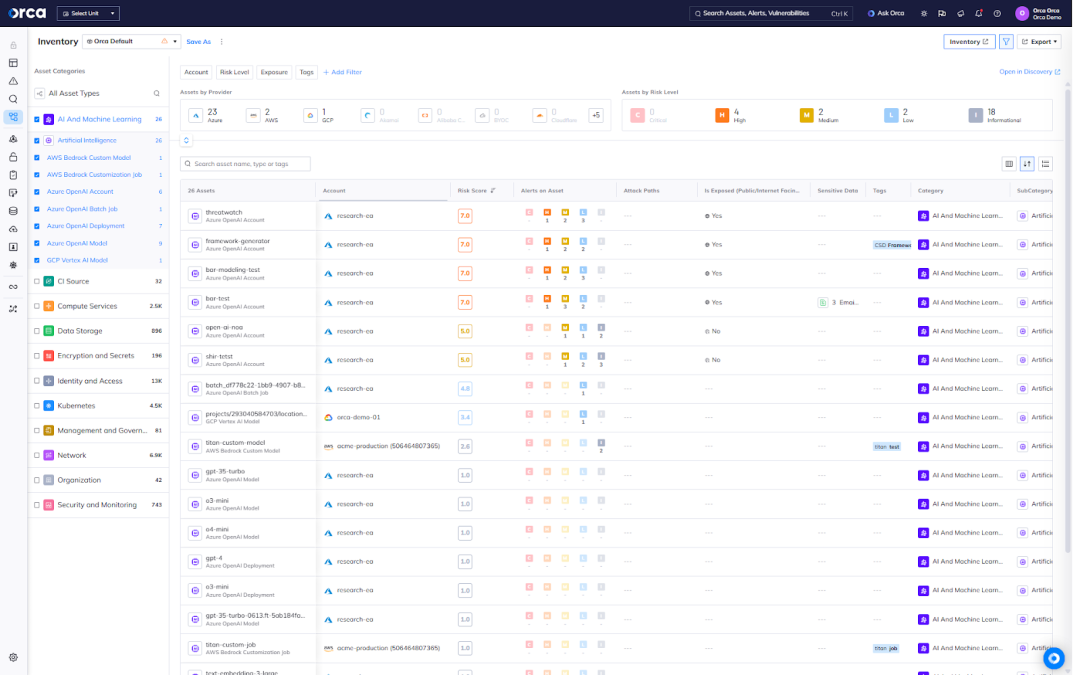The width and height of the screenshot is (1080, 675).
Task: Select the Risk Level filter tab
Action: [233, 72]
